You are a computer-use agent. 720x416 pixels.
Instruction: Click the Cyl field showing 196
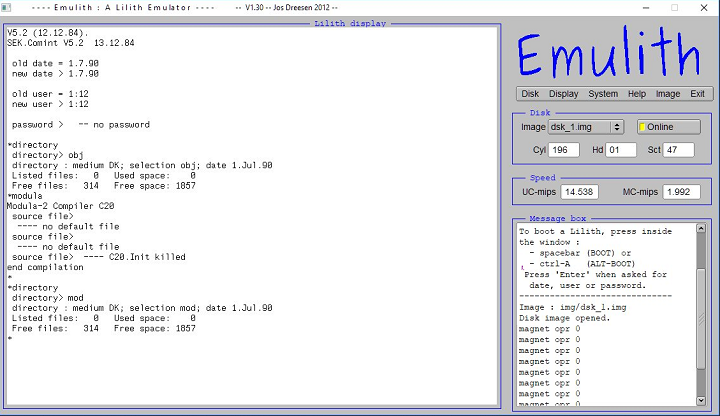coord(563,150)
